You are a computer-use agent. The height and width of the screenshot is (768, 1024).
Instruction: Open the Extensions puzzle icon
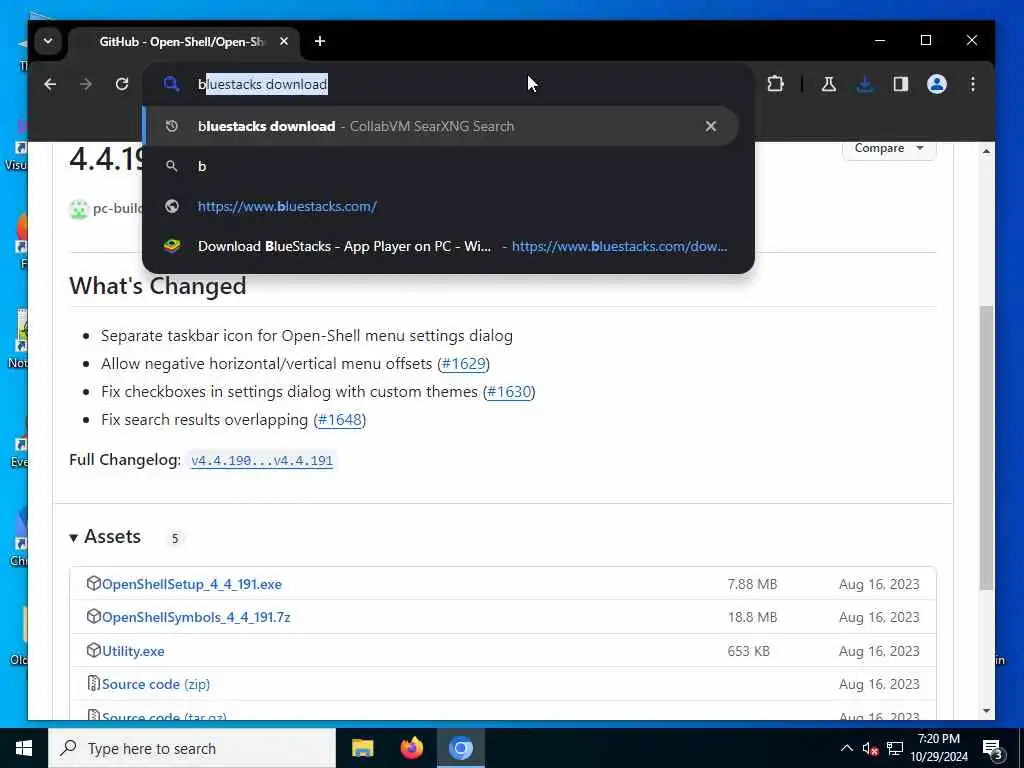(x=775, y=84)
